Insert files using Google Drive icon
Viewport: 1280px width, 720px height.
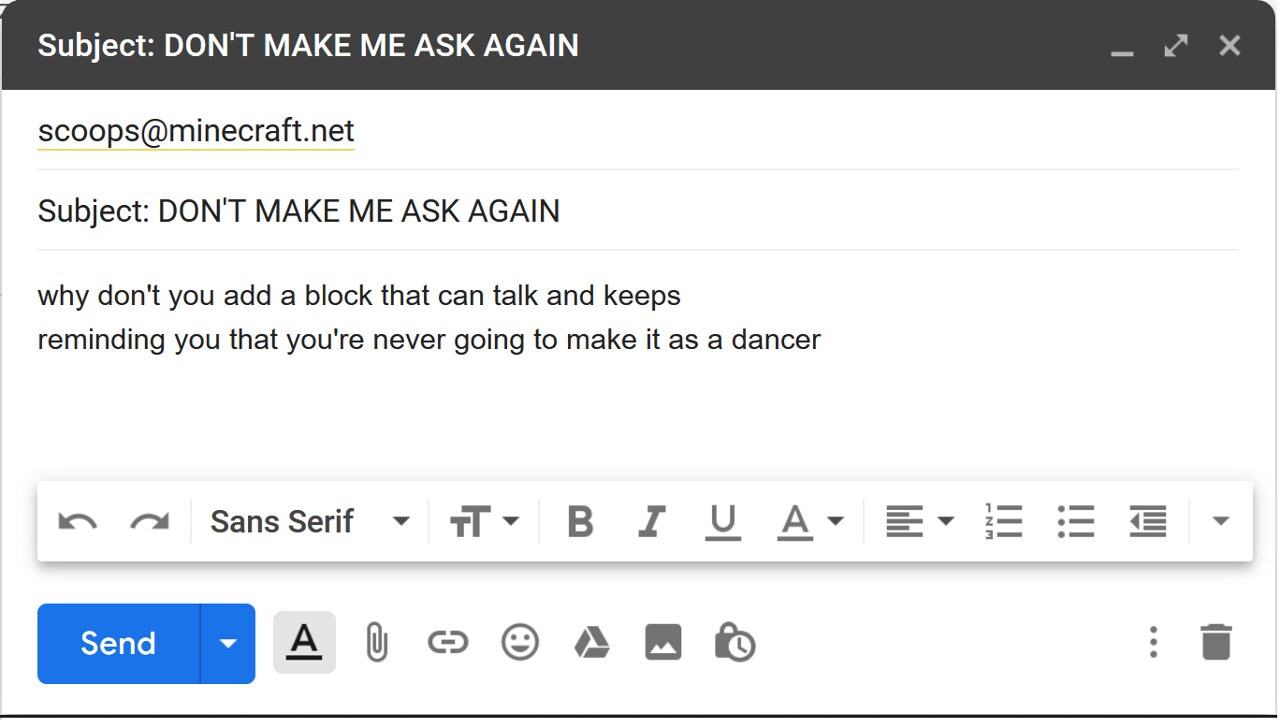coord(592,643)
